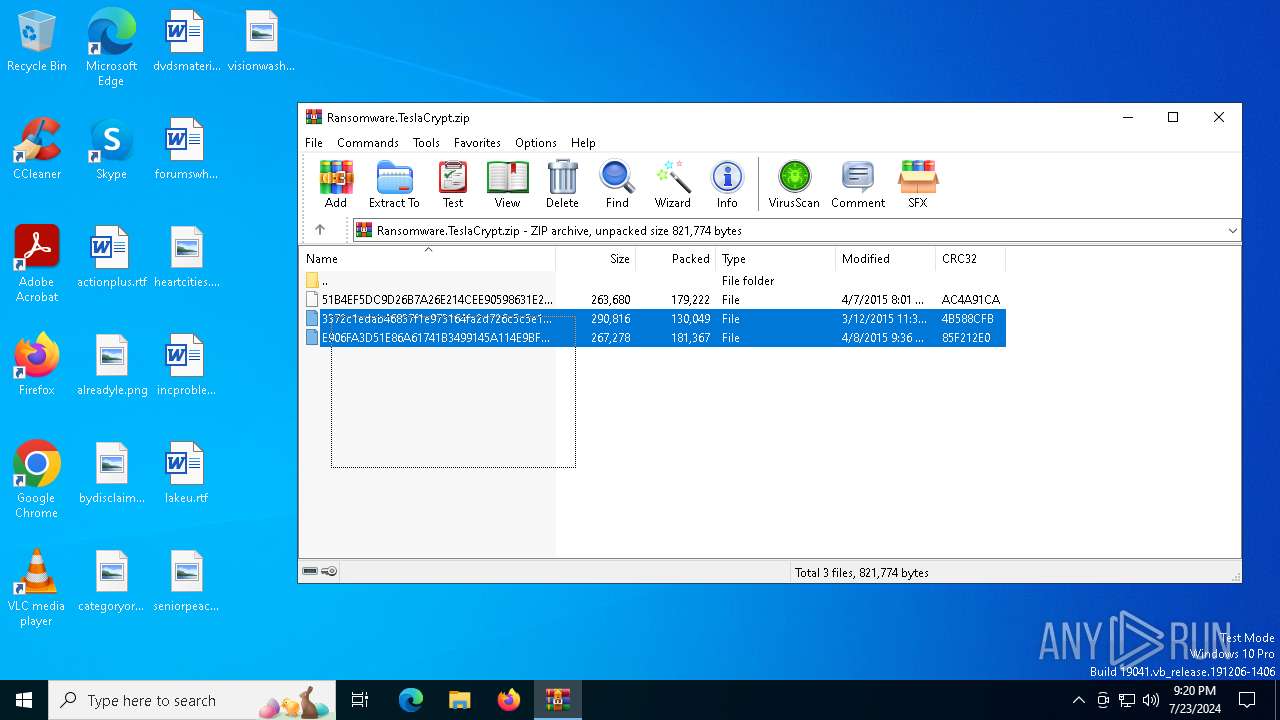Click the WinRAR taskbar icon

tap(557, 700)
